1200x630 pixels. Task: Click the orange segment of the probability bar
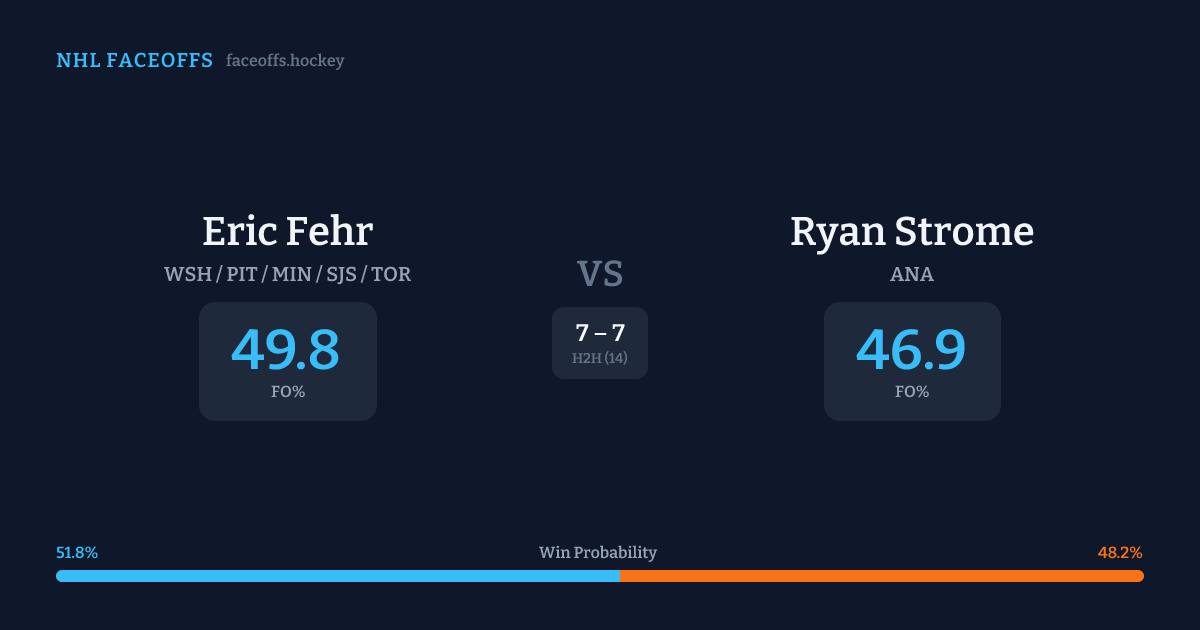[881, 576]
